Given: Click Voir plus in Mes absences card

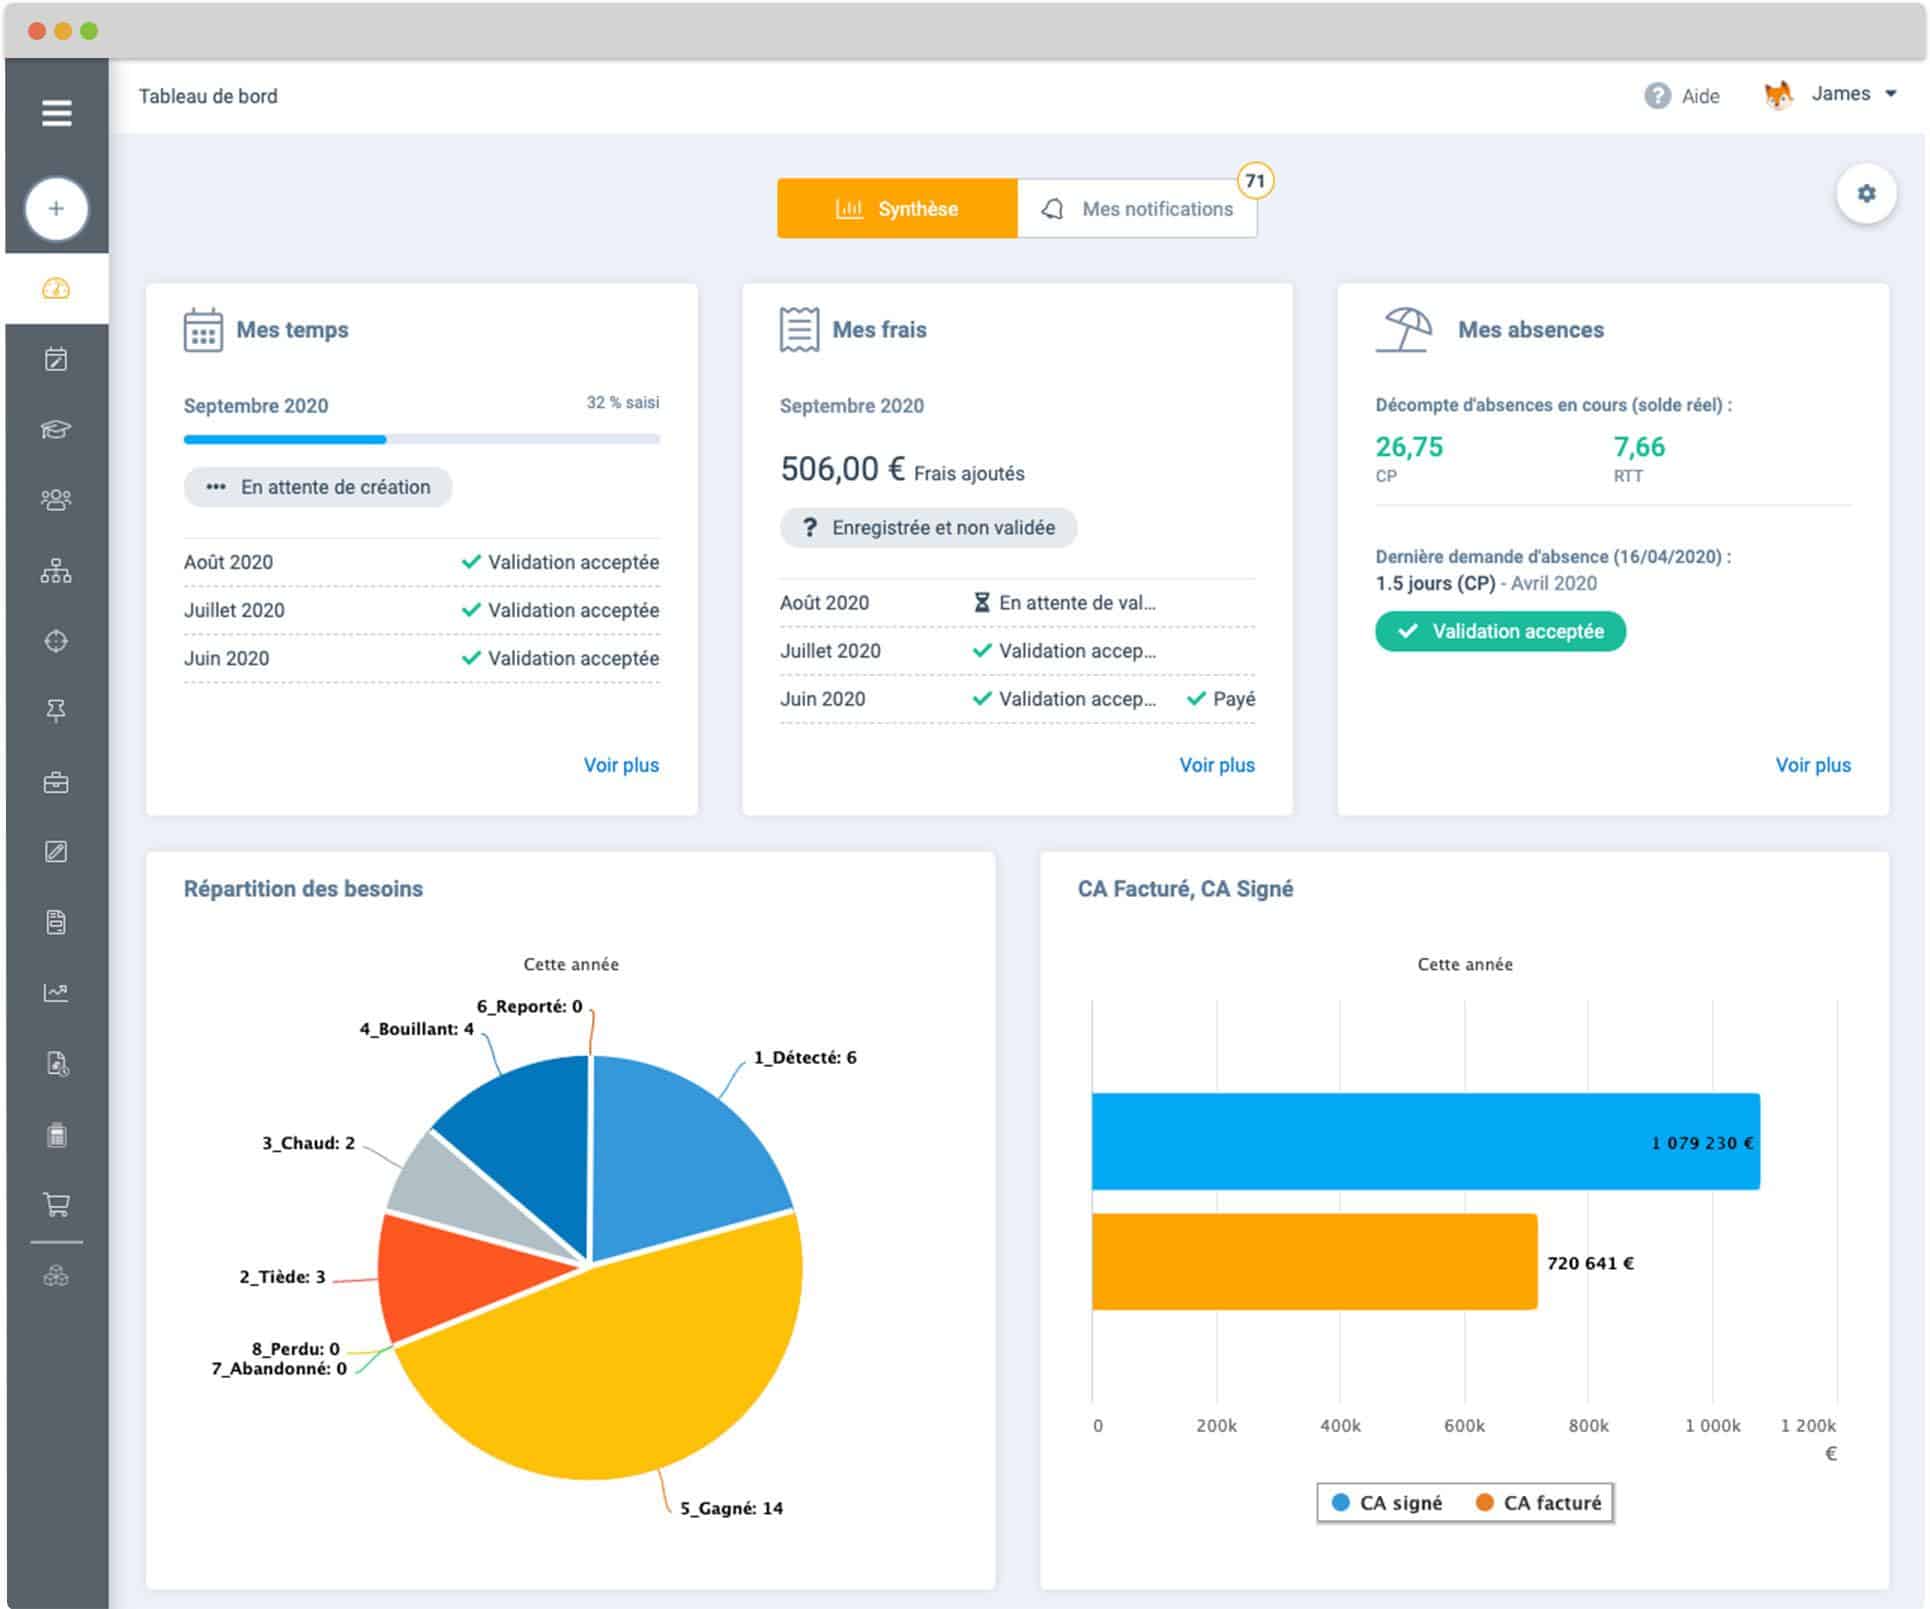Looking at the screenshot, I should (1812, 765).
